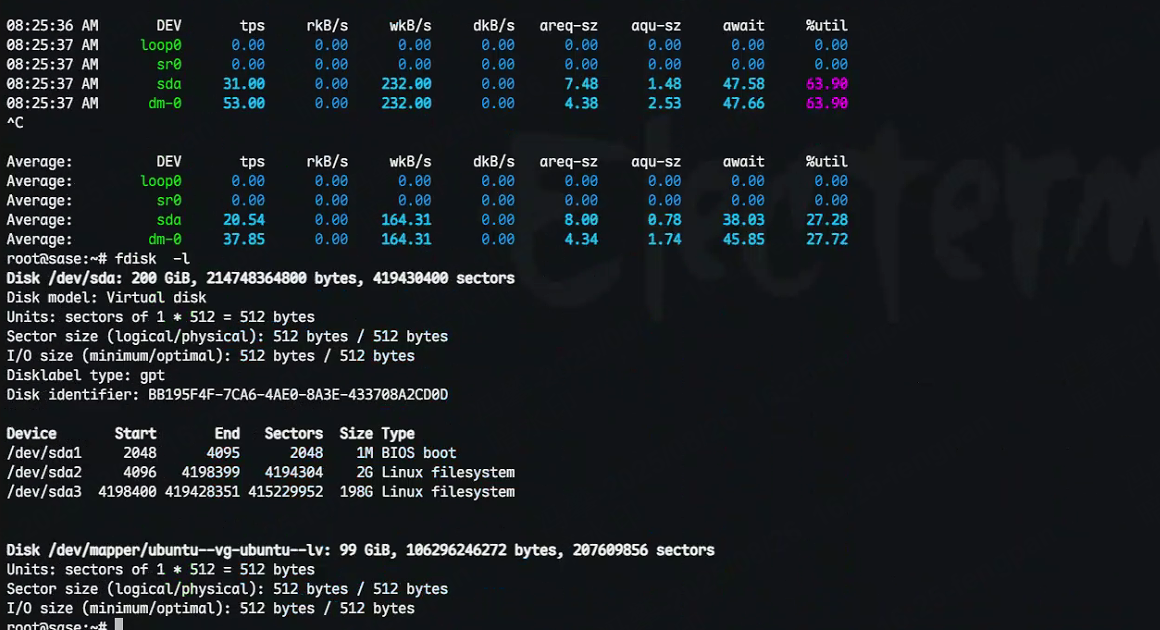Select the 232.00 wkB/s value in the sda row
This screenshot has width=1160, height=630.
click(406, 84)
